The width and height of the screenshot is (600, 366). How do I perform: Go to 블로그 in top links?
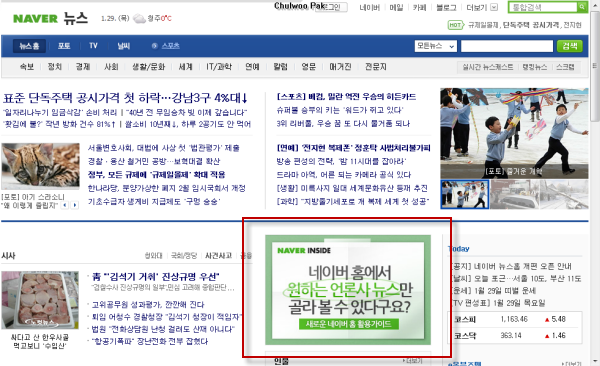pos(446,7)
